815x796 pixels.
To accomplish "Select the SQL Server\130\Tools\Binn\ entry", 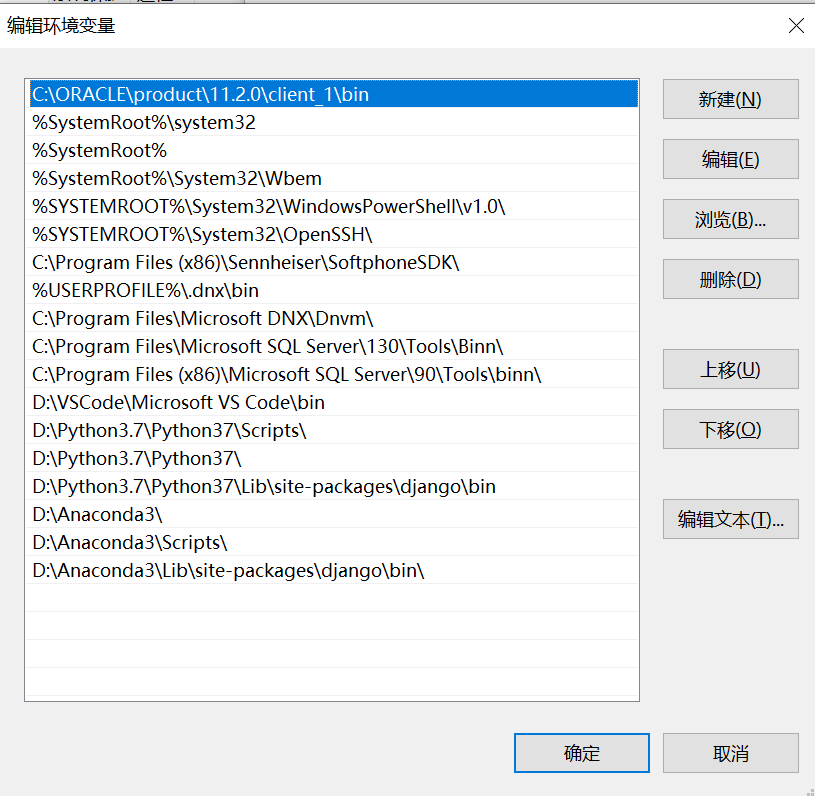I will tap(334, 347).
